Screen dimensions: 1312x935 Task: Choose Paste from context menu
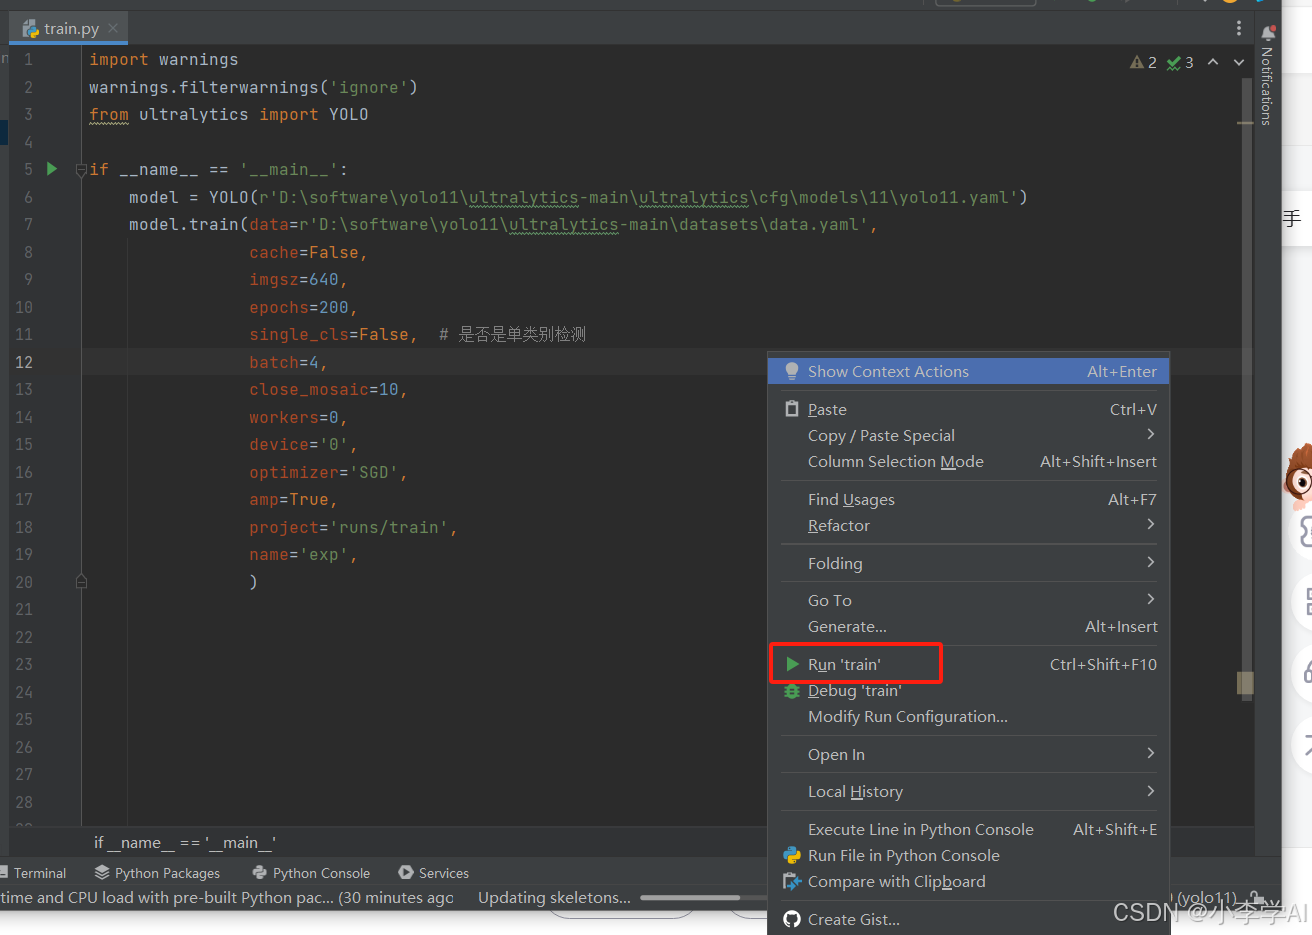(968, 409)
